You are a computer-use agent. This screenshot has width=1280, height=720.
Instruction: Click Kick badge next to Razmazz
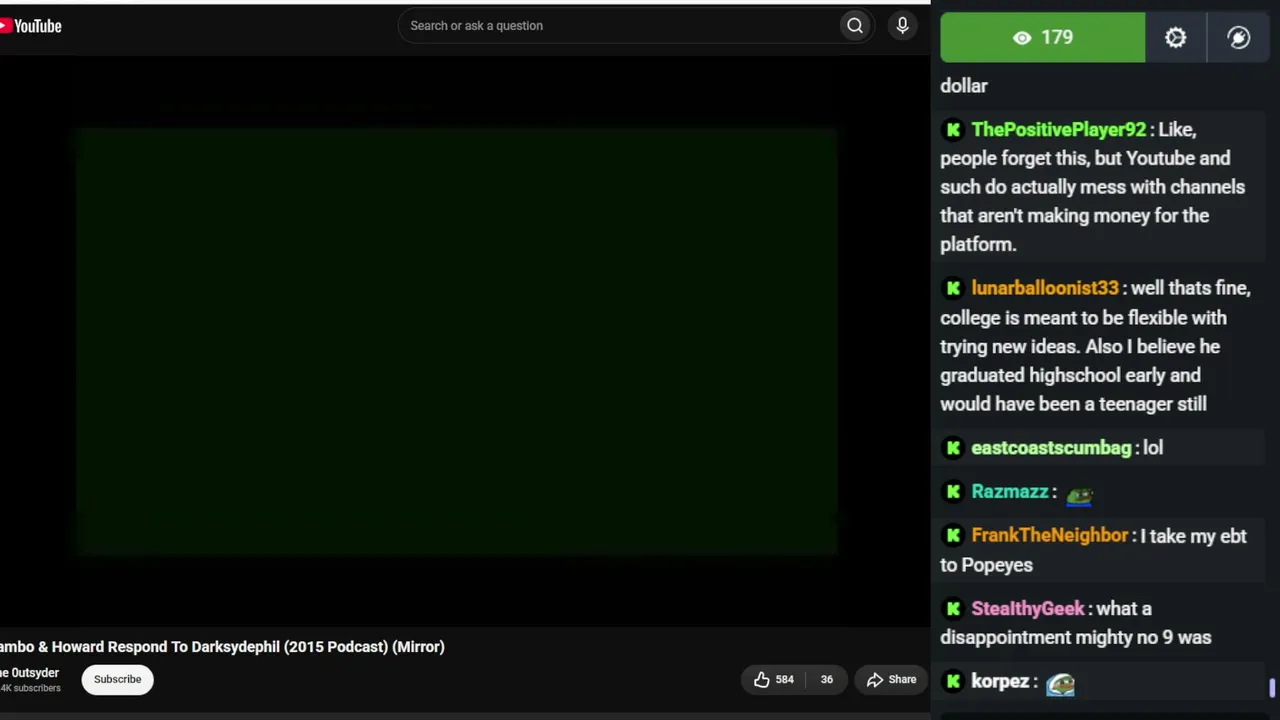(953, 492)
